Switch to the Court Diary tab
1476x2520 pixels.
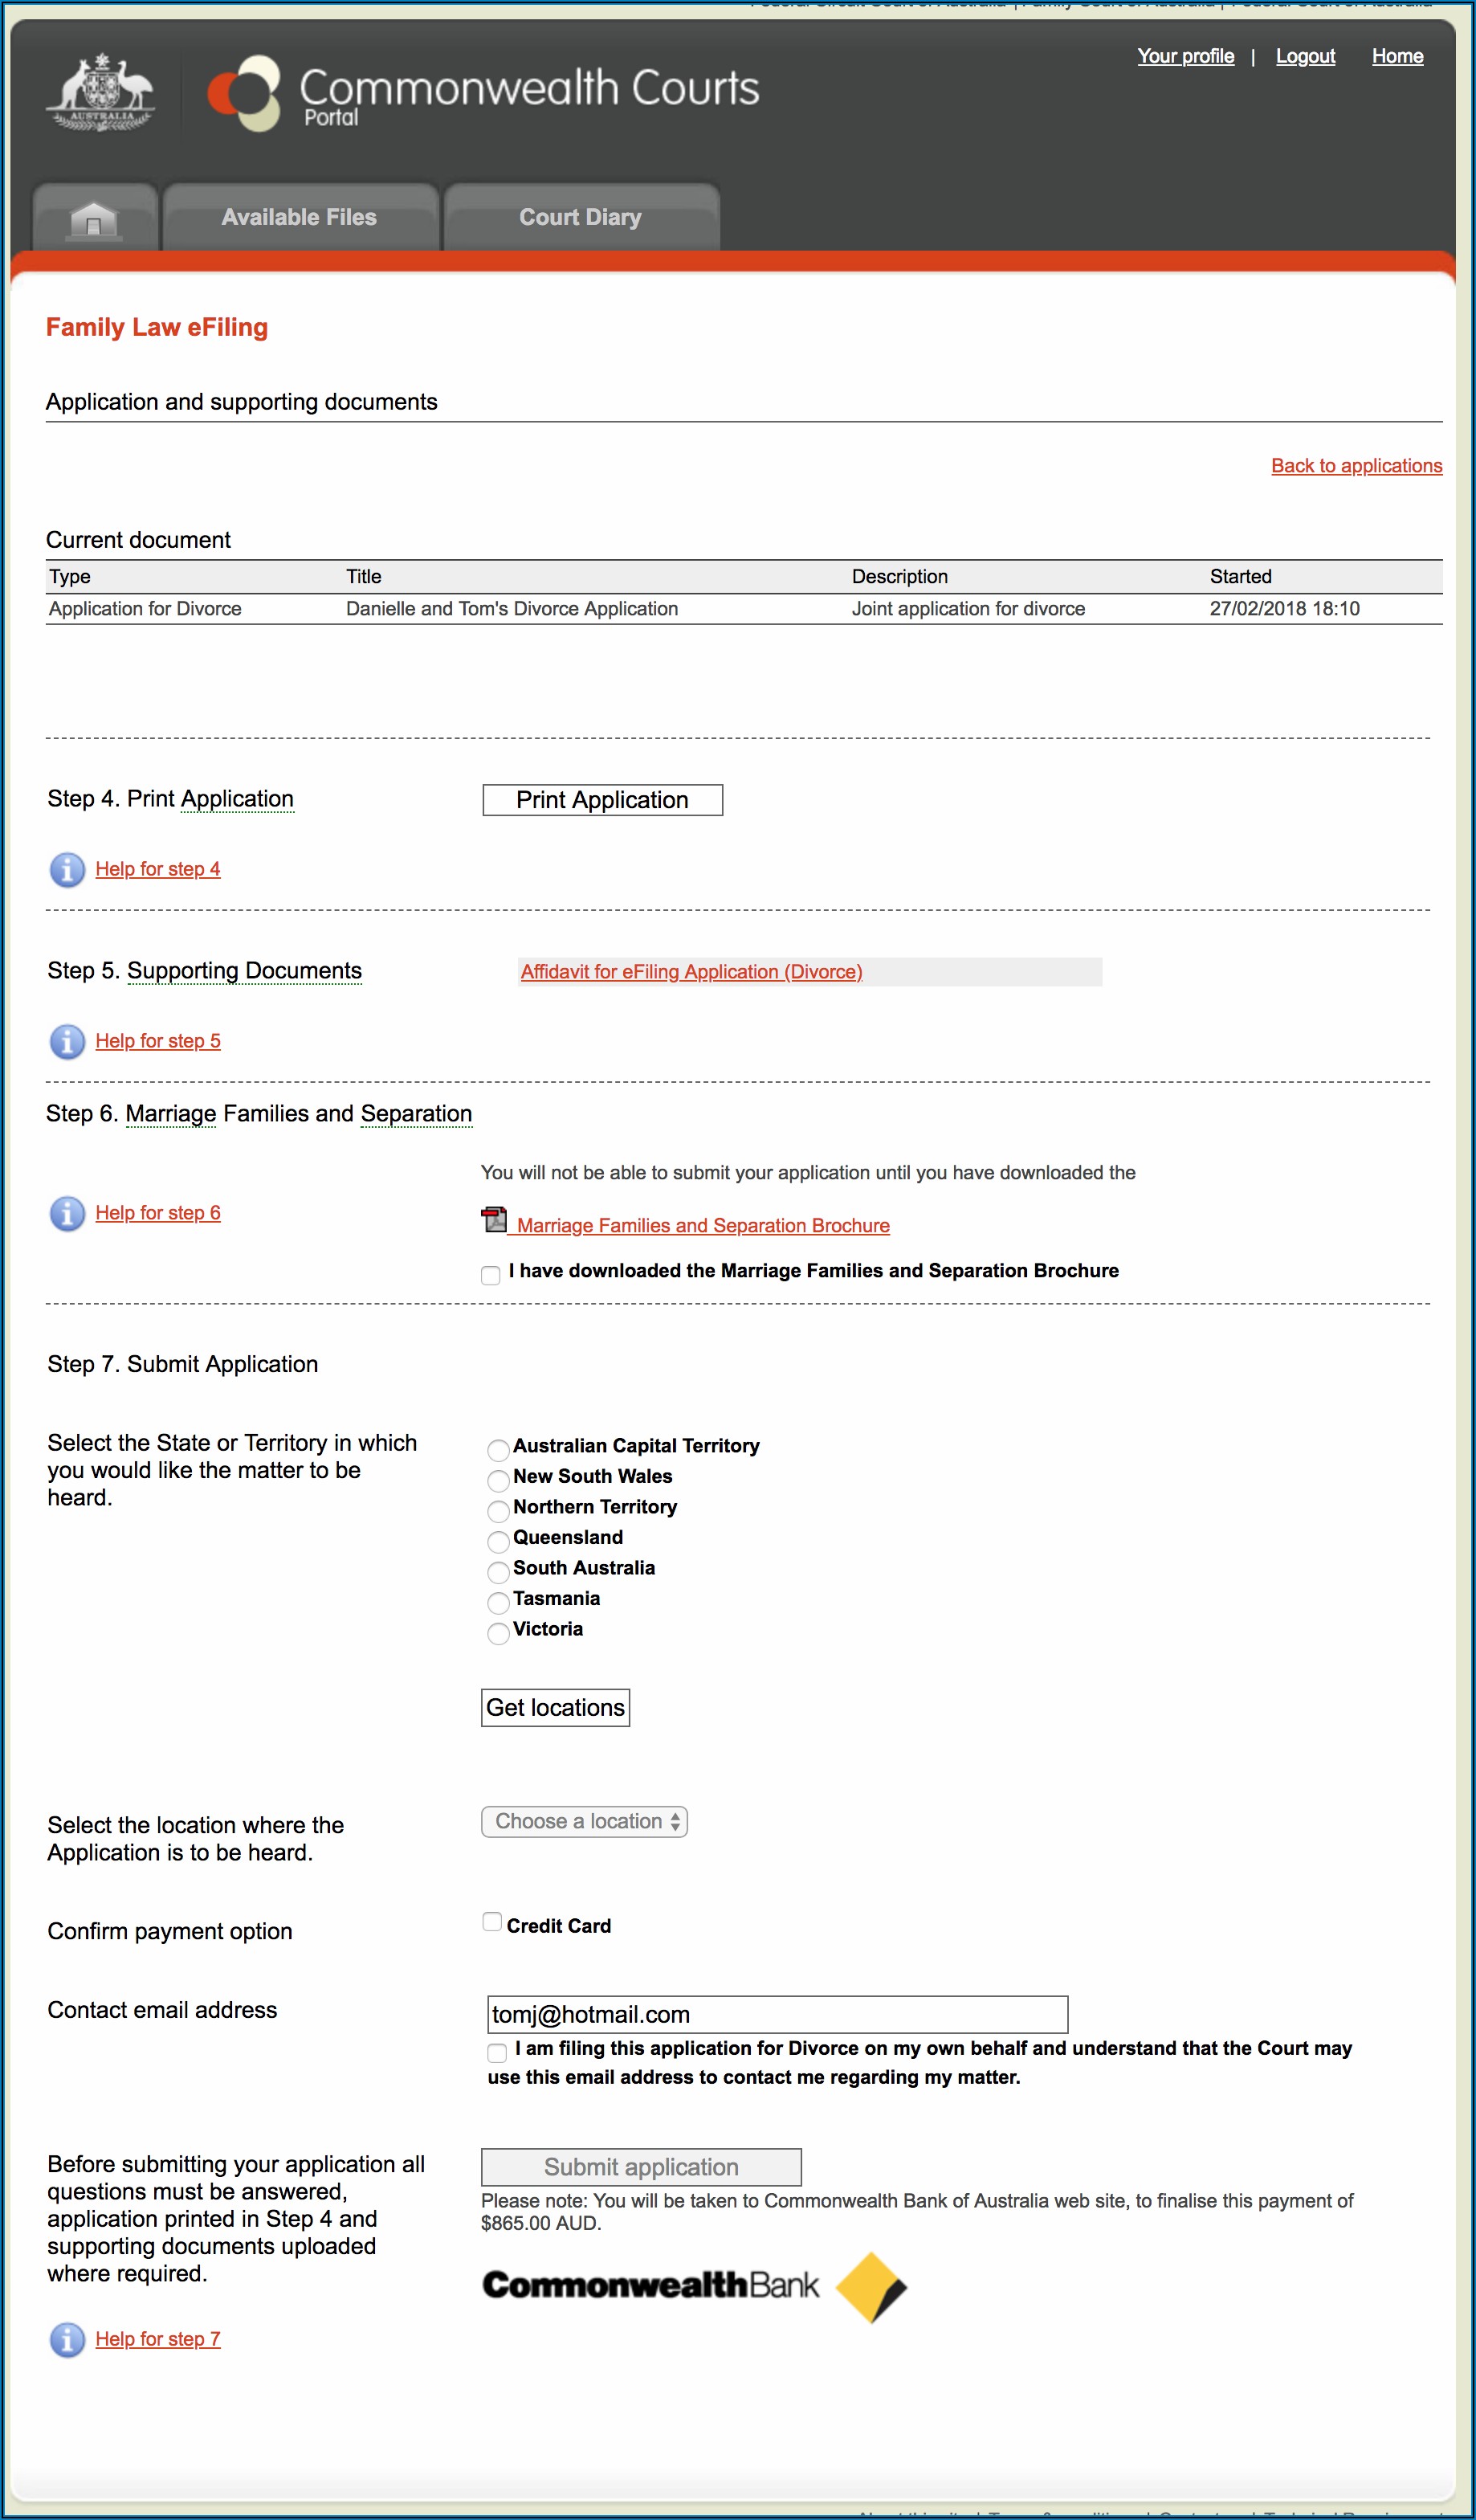point(580,218)
